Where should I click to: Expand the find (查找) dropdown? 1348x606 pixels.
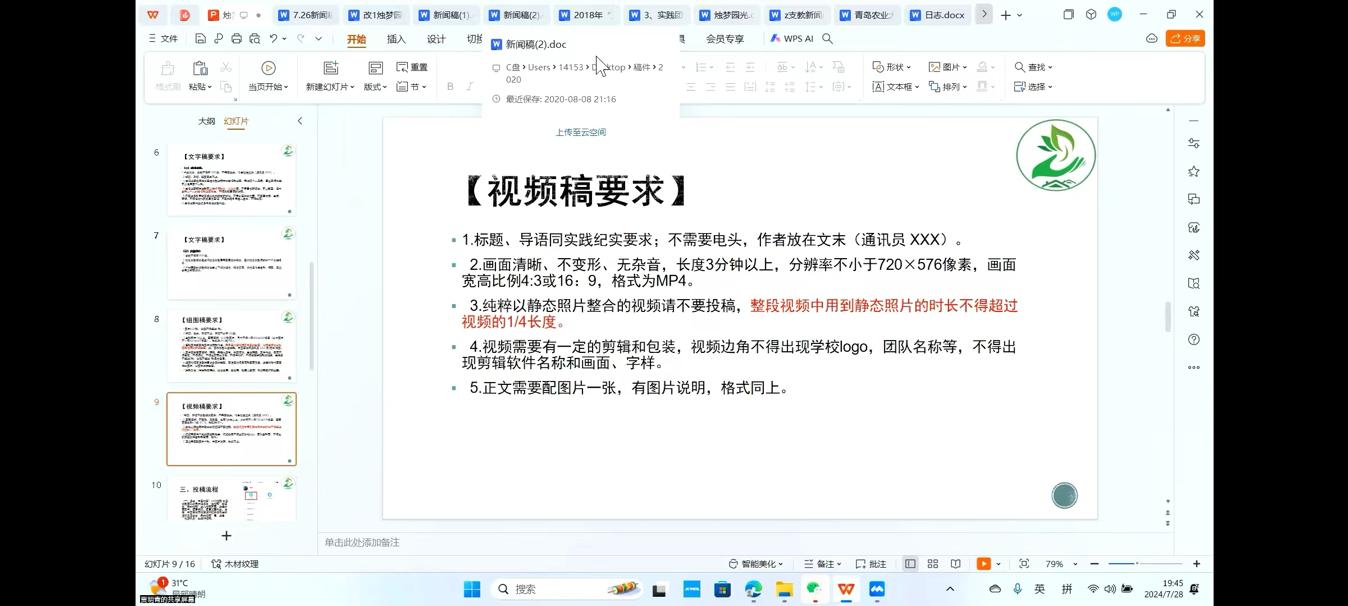point(1034,67)
